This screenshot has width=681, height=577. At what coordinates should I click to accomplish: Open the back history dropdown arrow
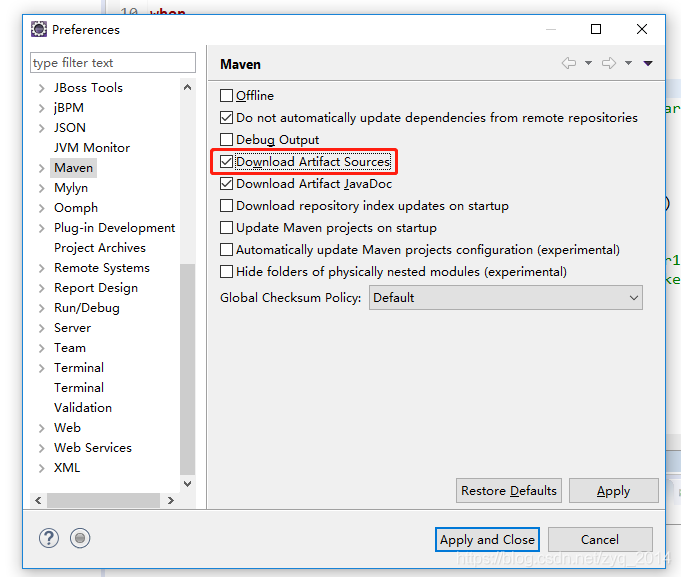click(x=588, y=63)
